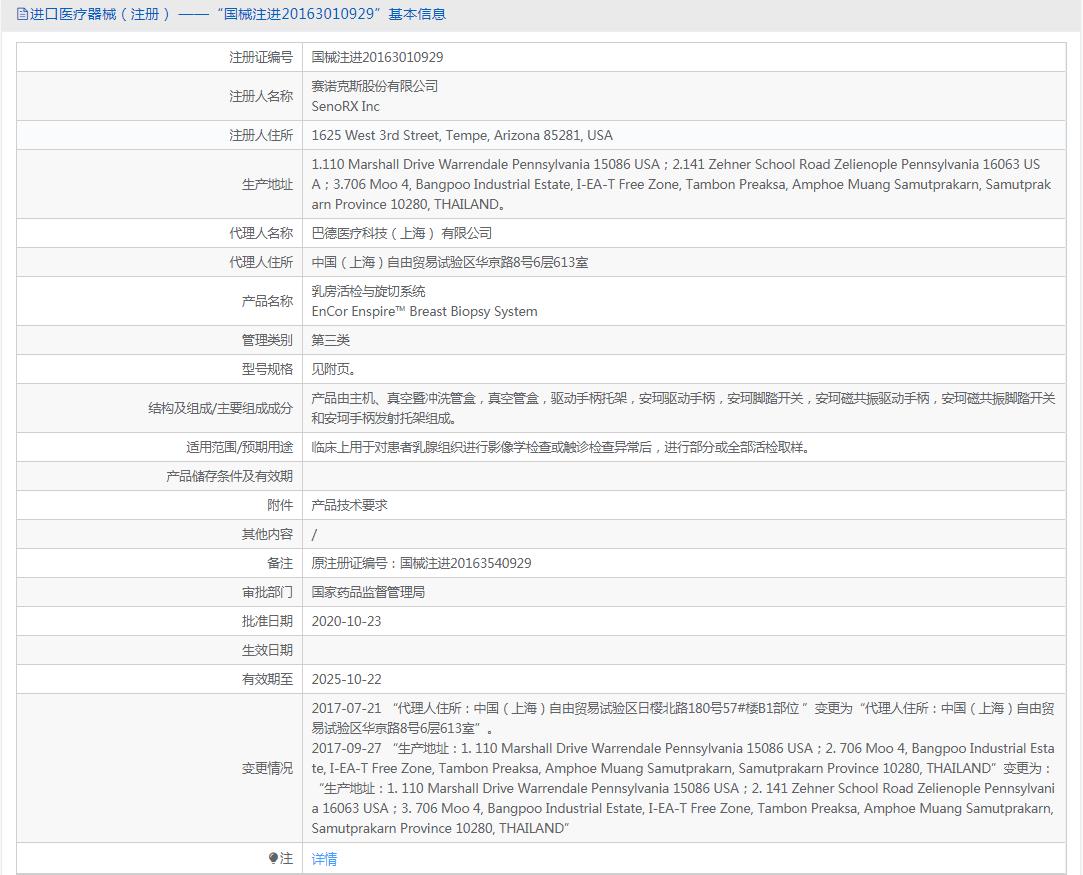Select the 注册人名称 row label
The image size is (1083, 875).
pyautogui.click(x=261, y=96)
